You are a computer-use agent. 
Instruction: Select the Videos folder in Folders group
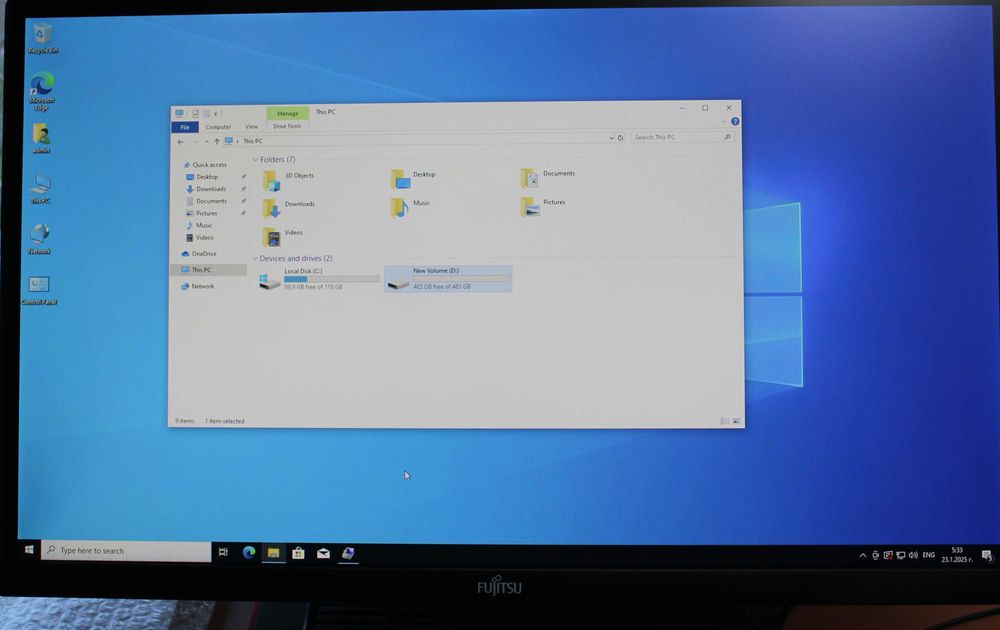[283, 237]
